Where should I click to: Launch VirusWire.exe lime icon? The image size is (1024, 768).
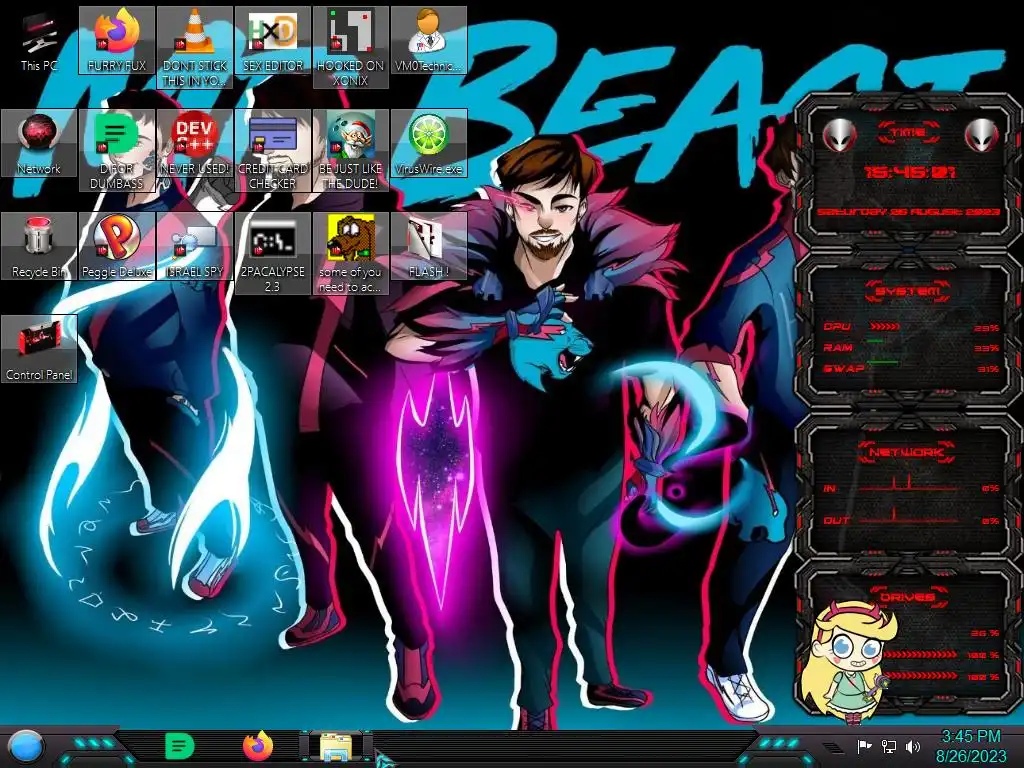(428, 144)
